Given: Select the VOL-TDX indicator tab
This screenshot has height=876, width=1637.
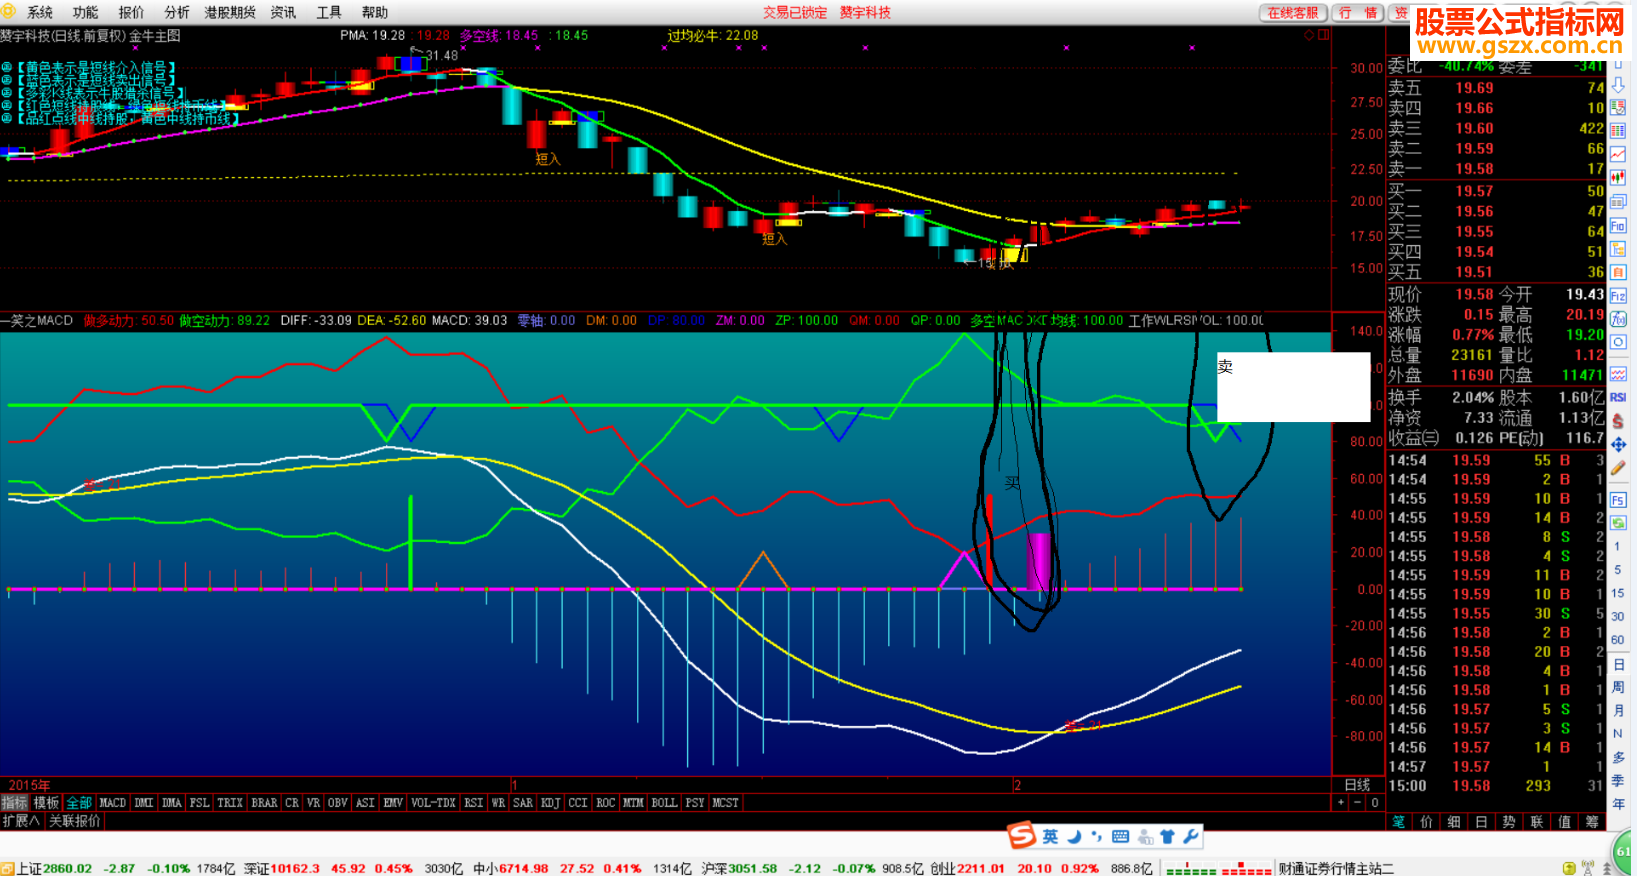Looking at the screenshot, I should [433, 803].
